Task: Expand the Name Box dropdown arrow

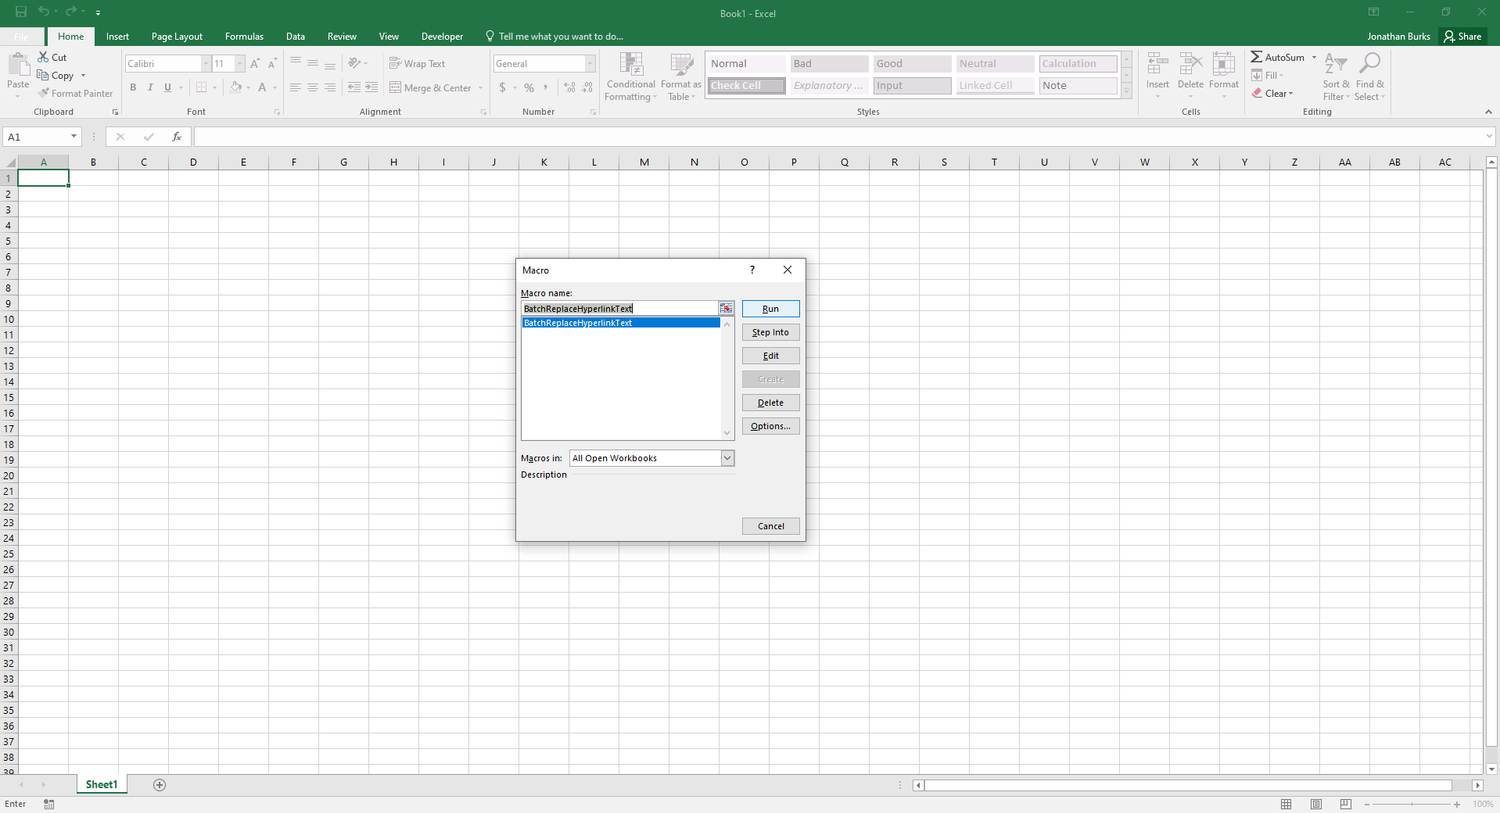Action: coord(73,137)
